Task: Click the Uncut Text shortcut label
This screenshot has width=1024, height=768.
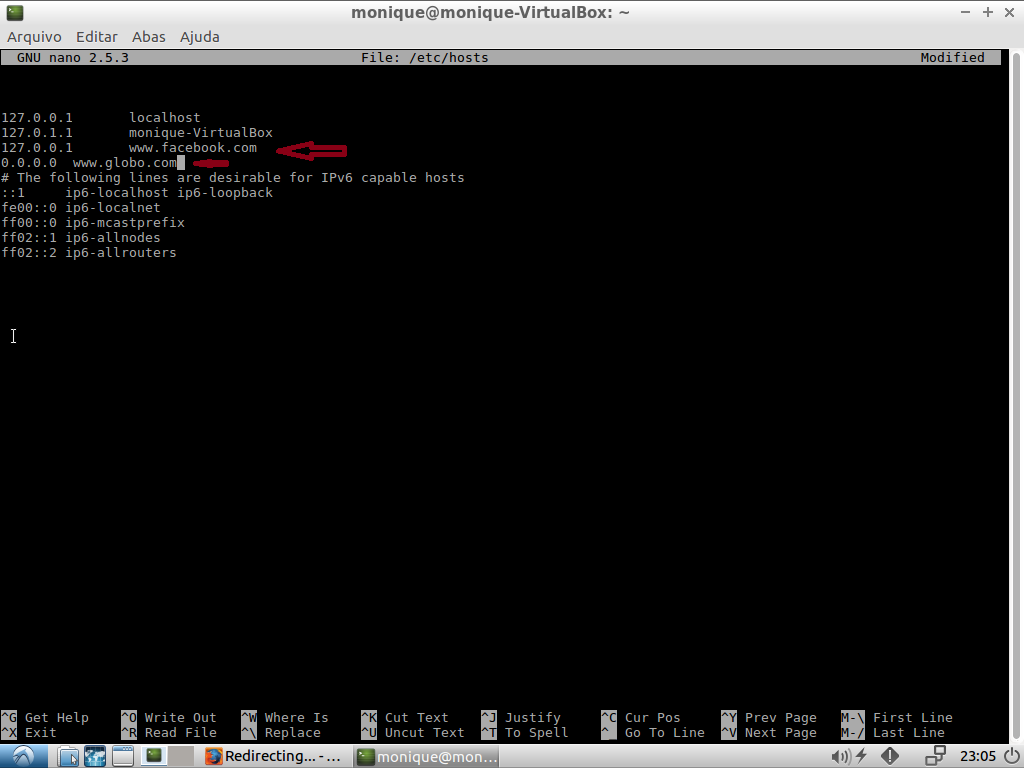Action: pyautogui.click(x=424, y=733)
